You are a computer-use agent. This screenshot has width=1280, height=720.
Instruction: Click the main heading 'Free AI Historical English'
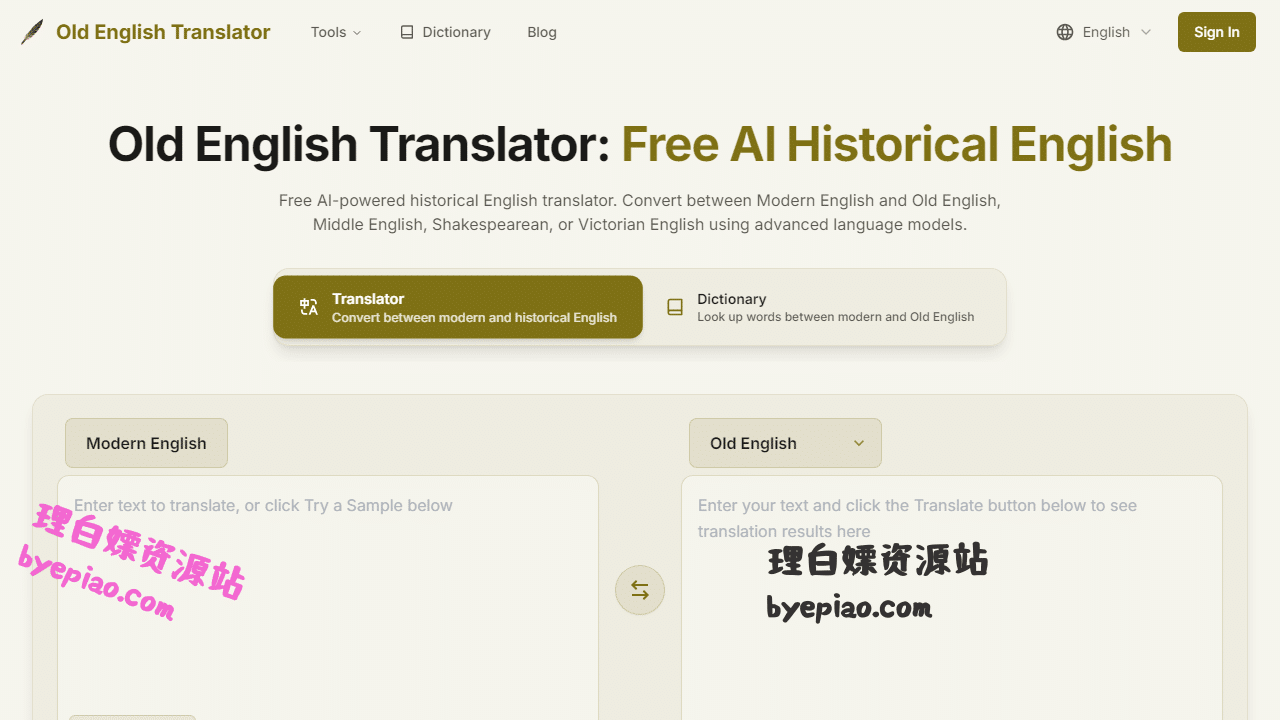[x=896, y=144]
